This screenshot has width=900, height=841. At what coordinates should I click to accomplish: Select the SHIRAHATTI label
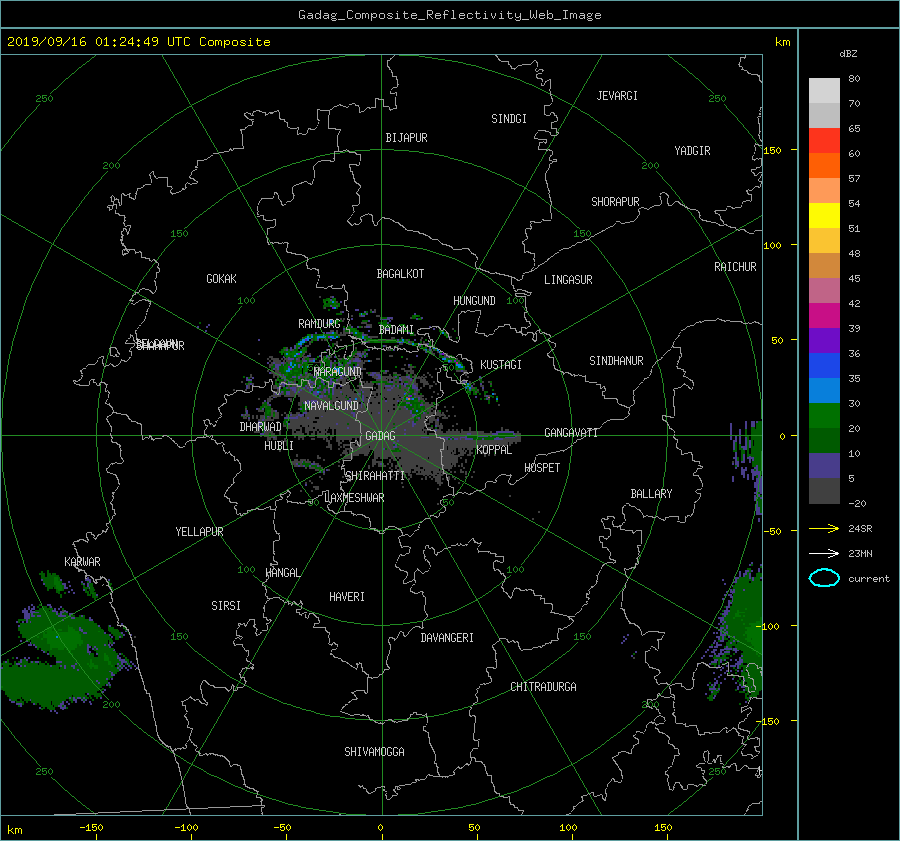(x=375, y=476)
